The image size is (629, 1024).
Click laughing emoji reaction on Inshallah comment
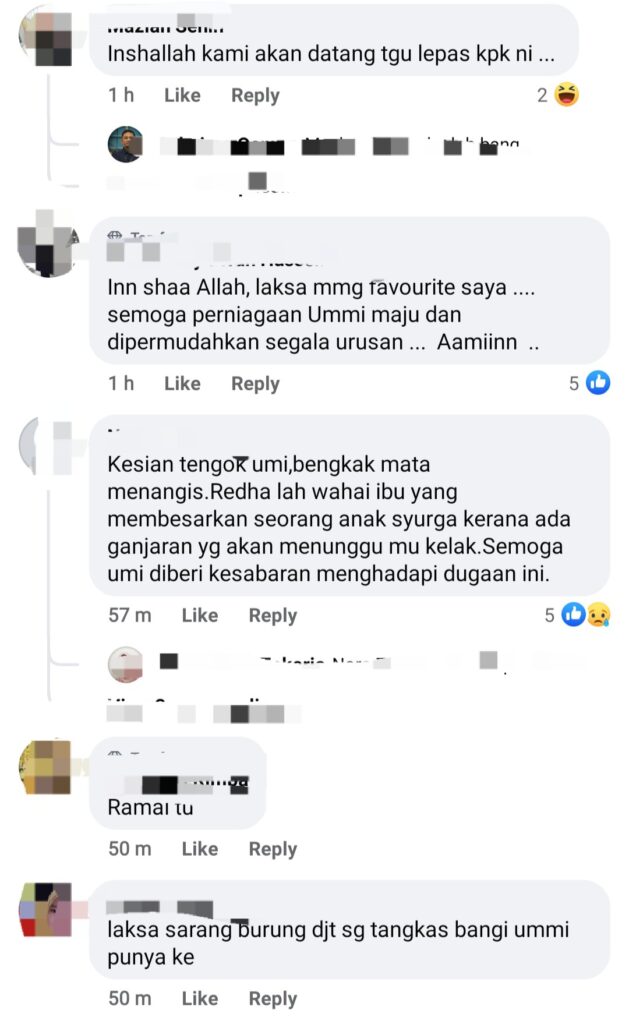coord(566,95)
